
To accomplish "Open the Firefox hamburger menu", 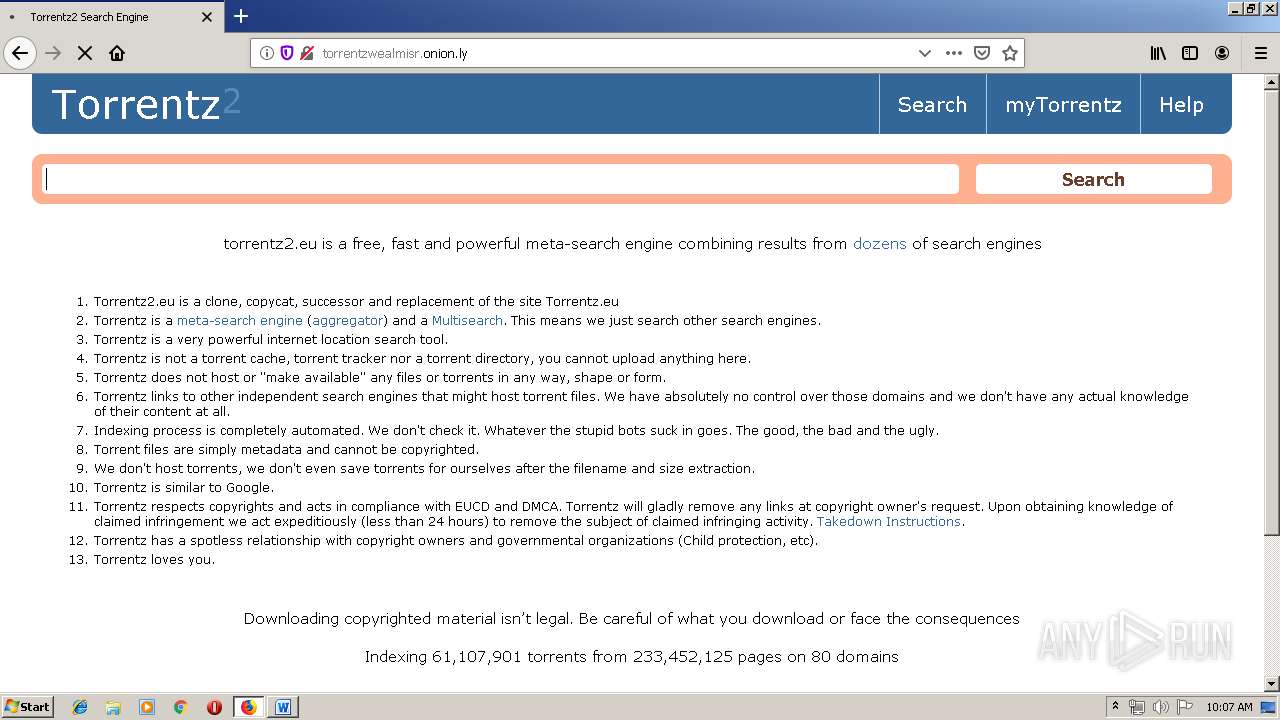I will tap(1261, 53).
